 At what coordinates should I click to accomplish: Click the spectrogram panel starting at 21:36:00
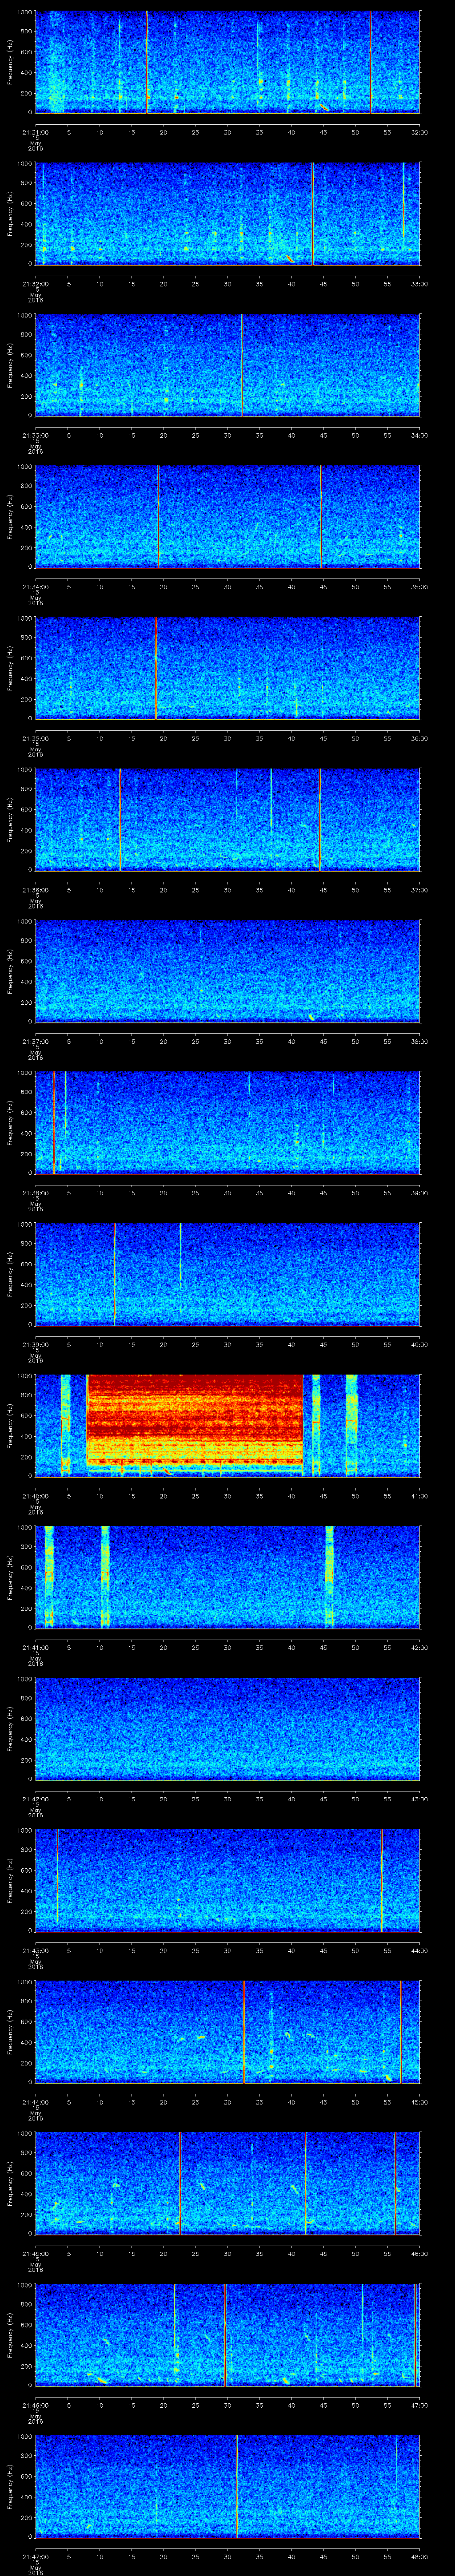coord(227,819)
